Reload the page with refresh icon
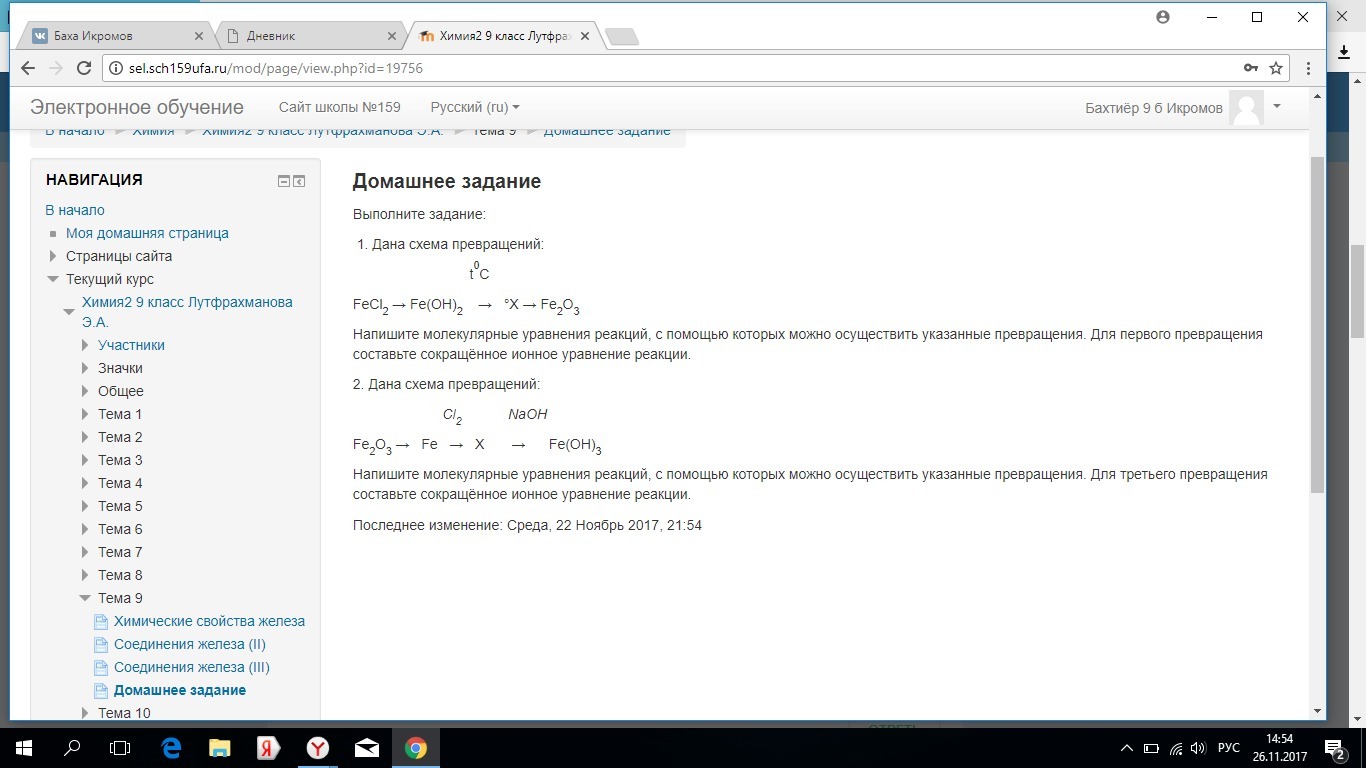Image resolution: width=1366 pixels, height=768 pixels. [85, 68]
